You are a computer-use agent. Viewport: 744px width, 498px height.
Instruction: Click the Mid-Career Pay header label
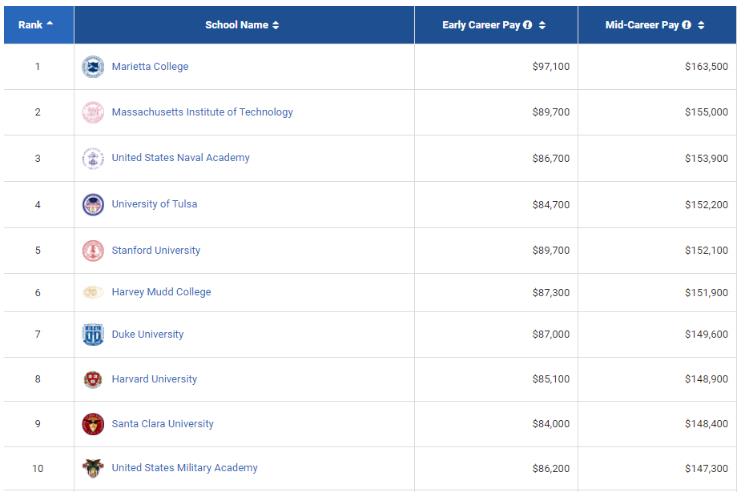[642, 25]
